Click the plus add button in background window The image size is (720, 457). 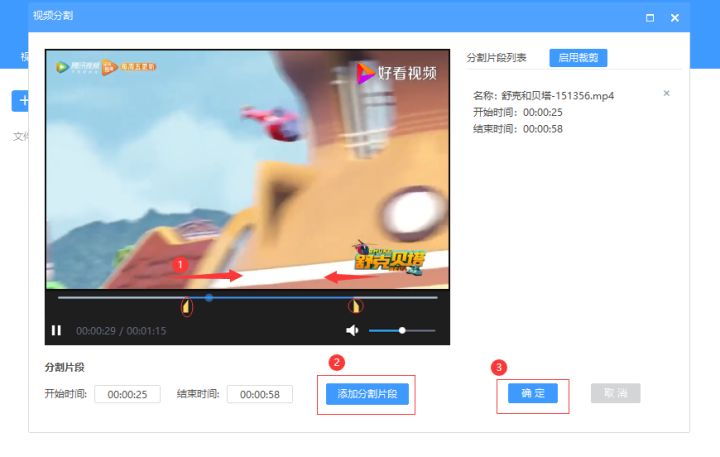pyautogui.click(x=20, y=101)
